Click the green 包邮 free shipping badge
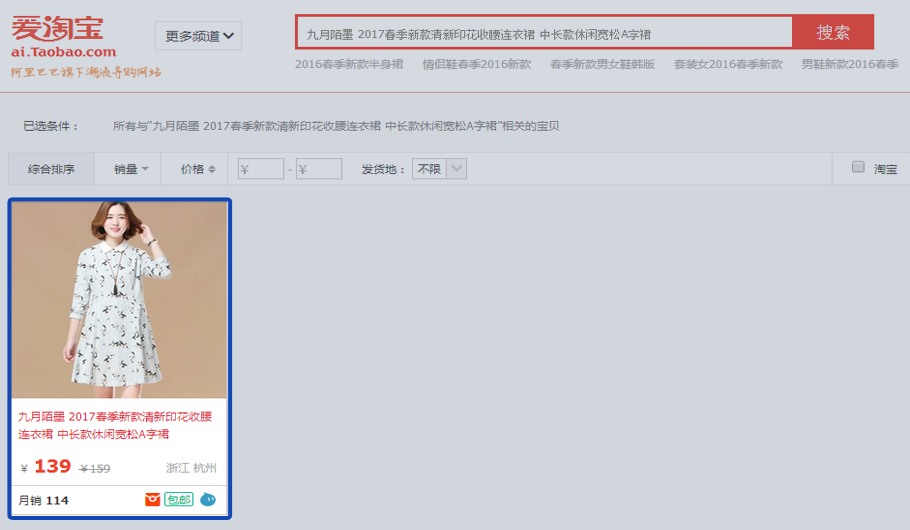This screenshot has width=910, height=530. (179, 500)
